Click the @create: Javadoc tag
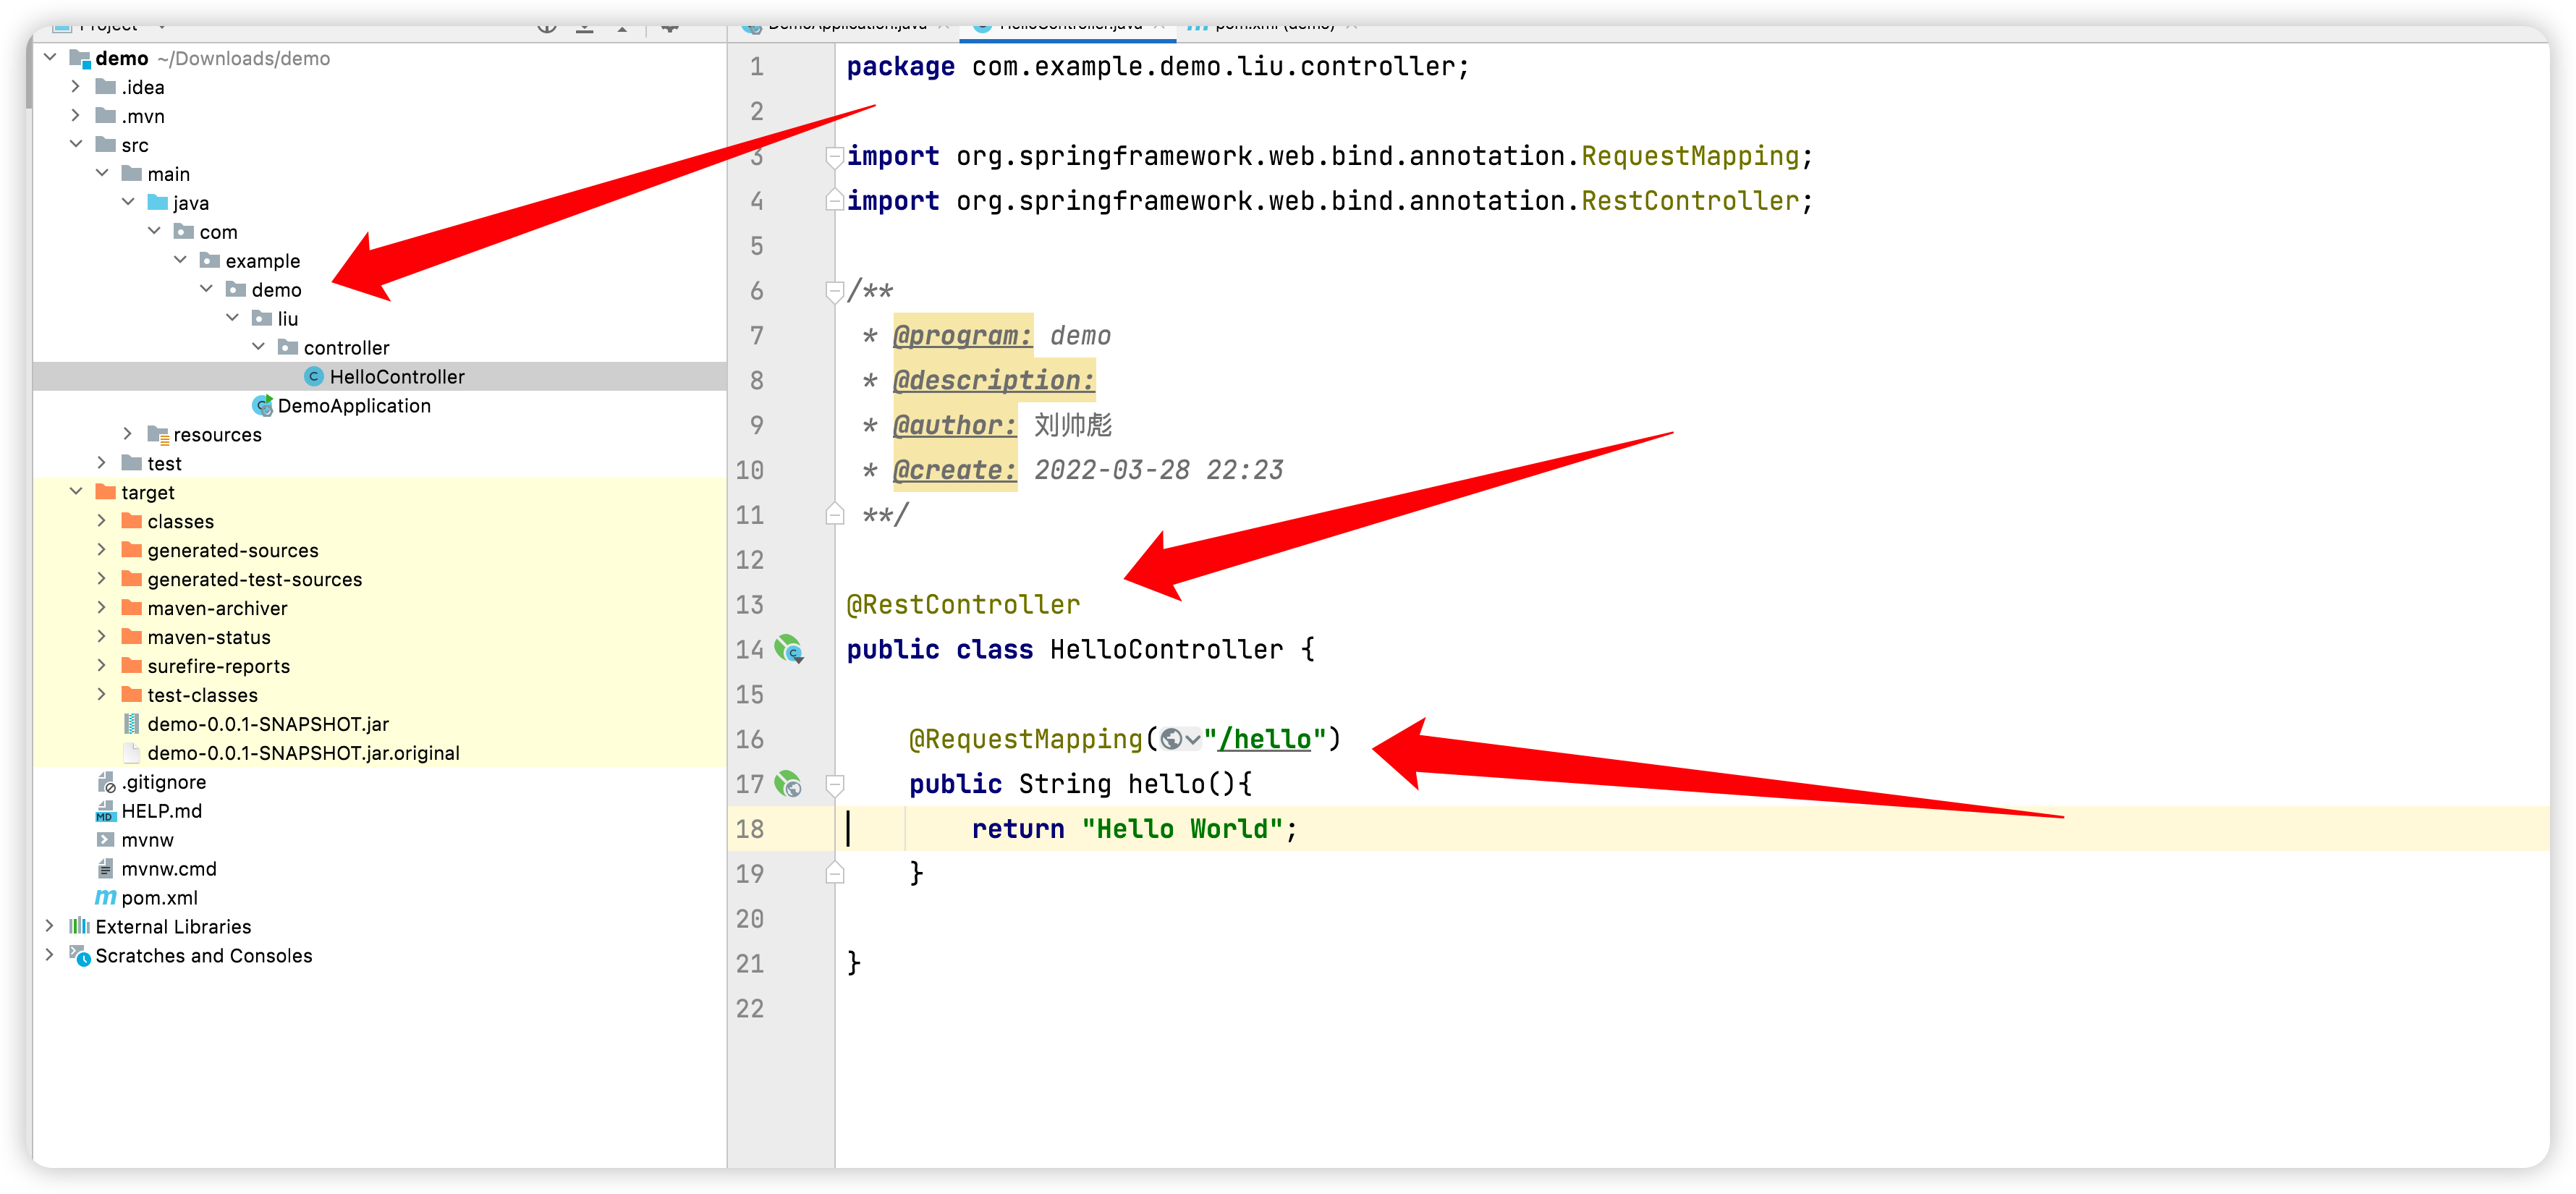 point(954,471)
